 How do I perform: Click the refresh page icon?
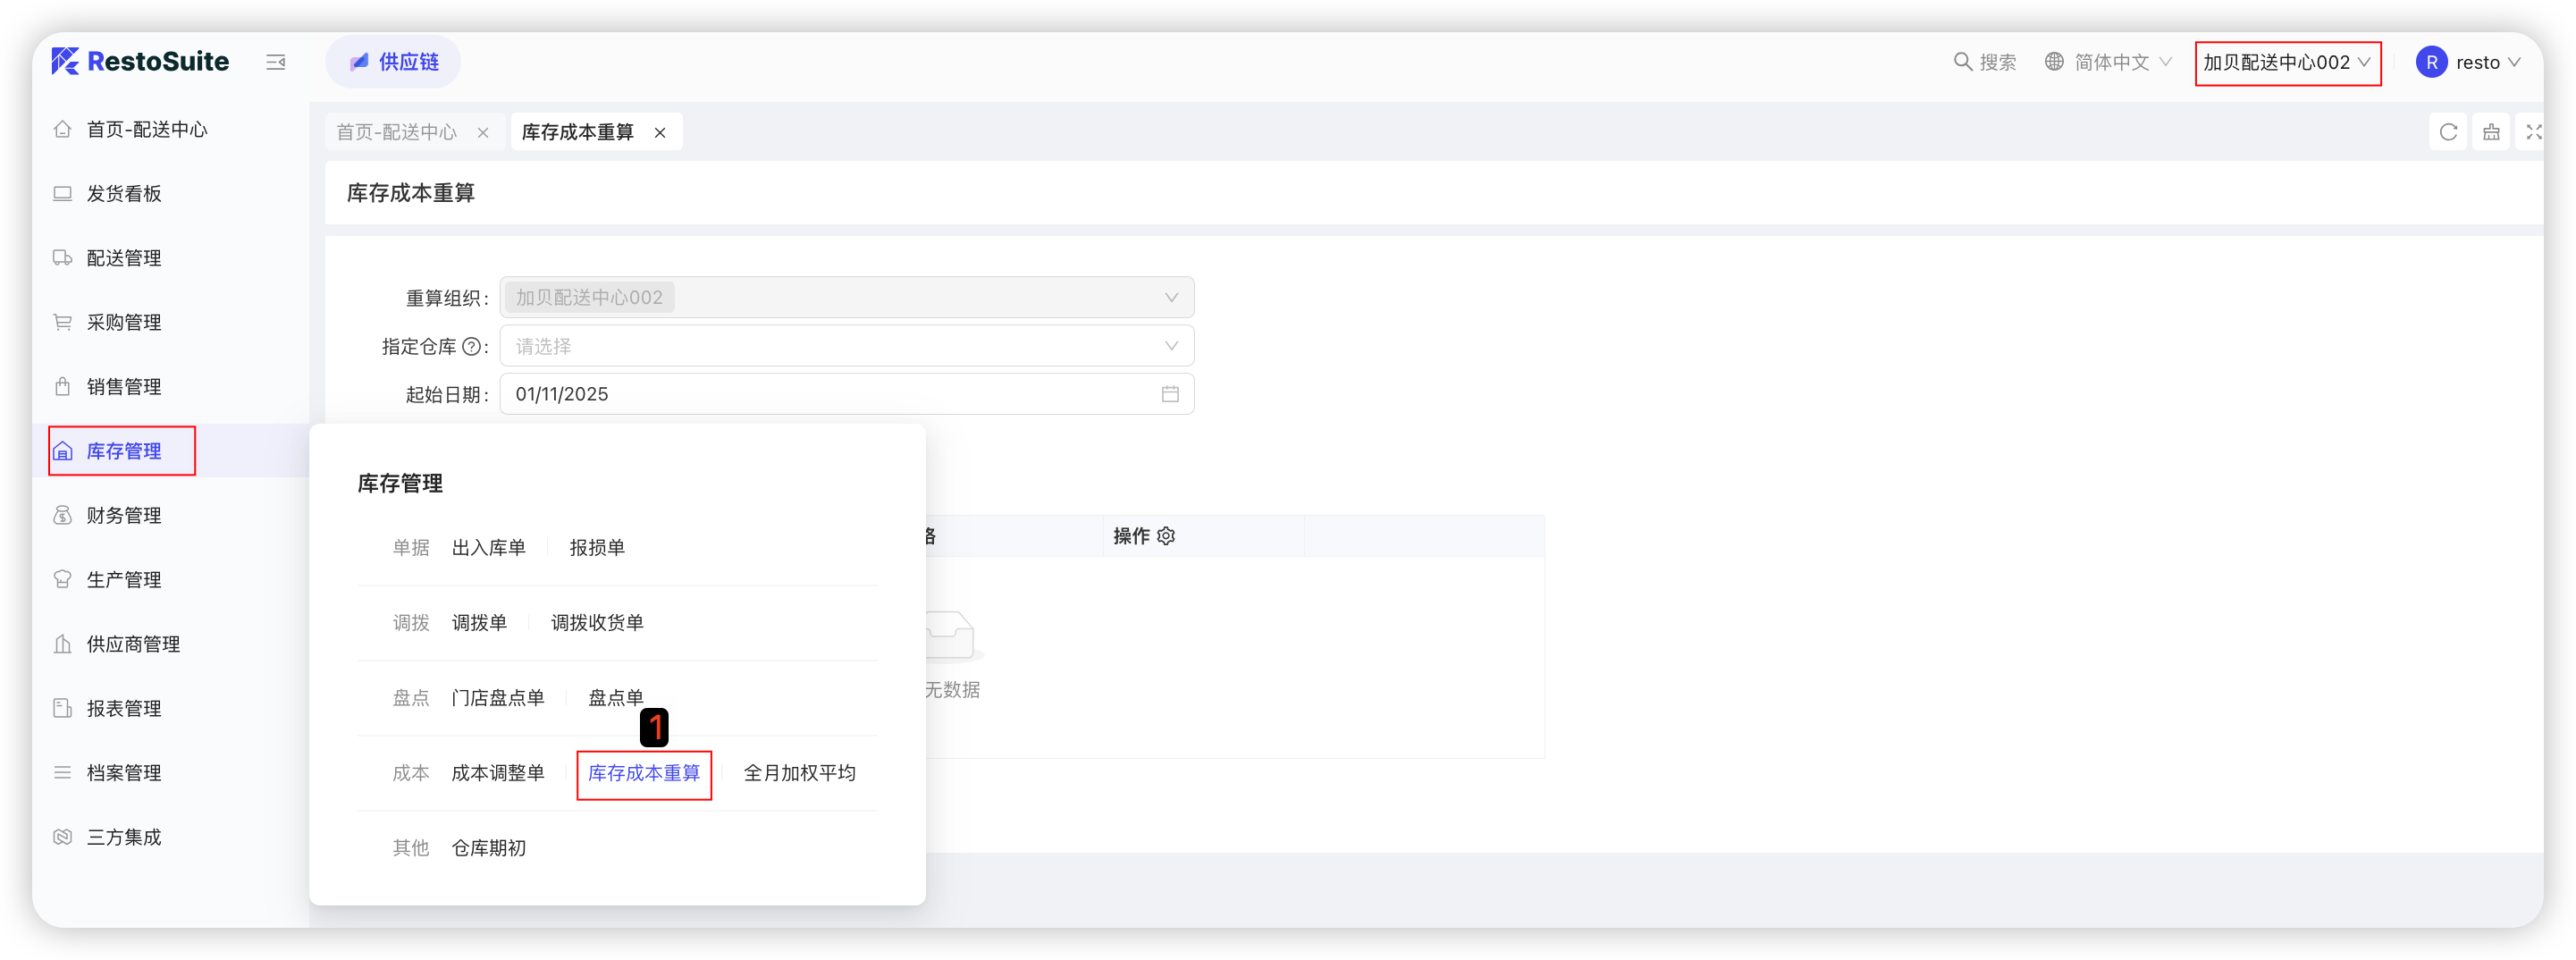(2448, 132)
